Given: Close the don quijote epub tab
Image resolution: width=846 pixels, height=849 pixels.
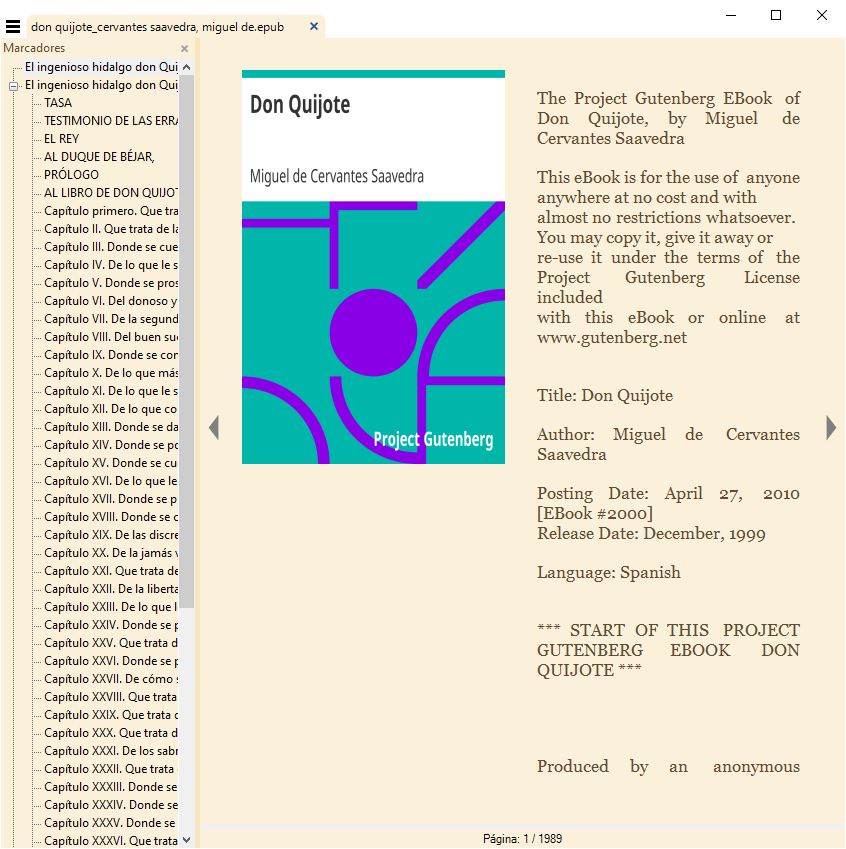Looking at the screenshot, I should pyautogui.click(x=314, y=27).
